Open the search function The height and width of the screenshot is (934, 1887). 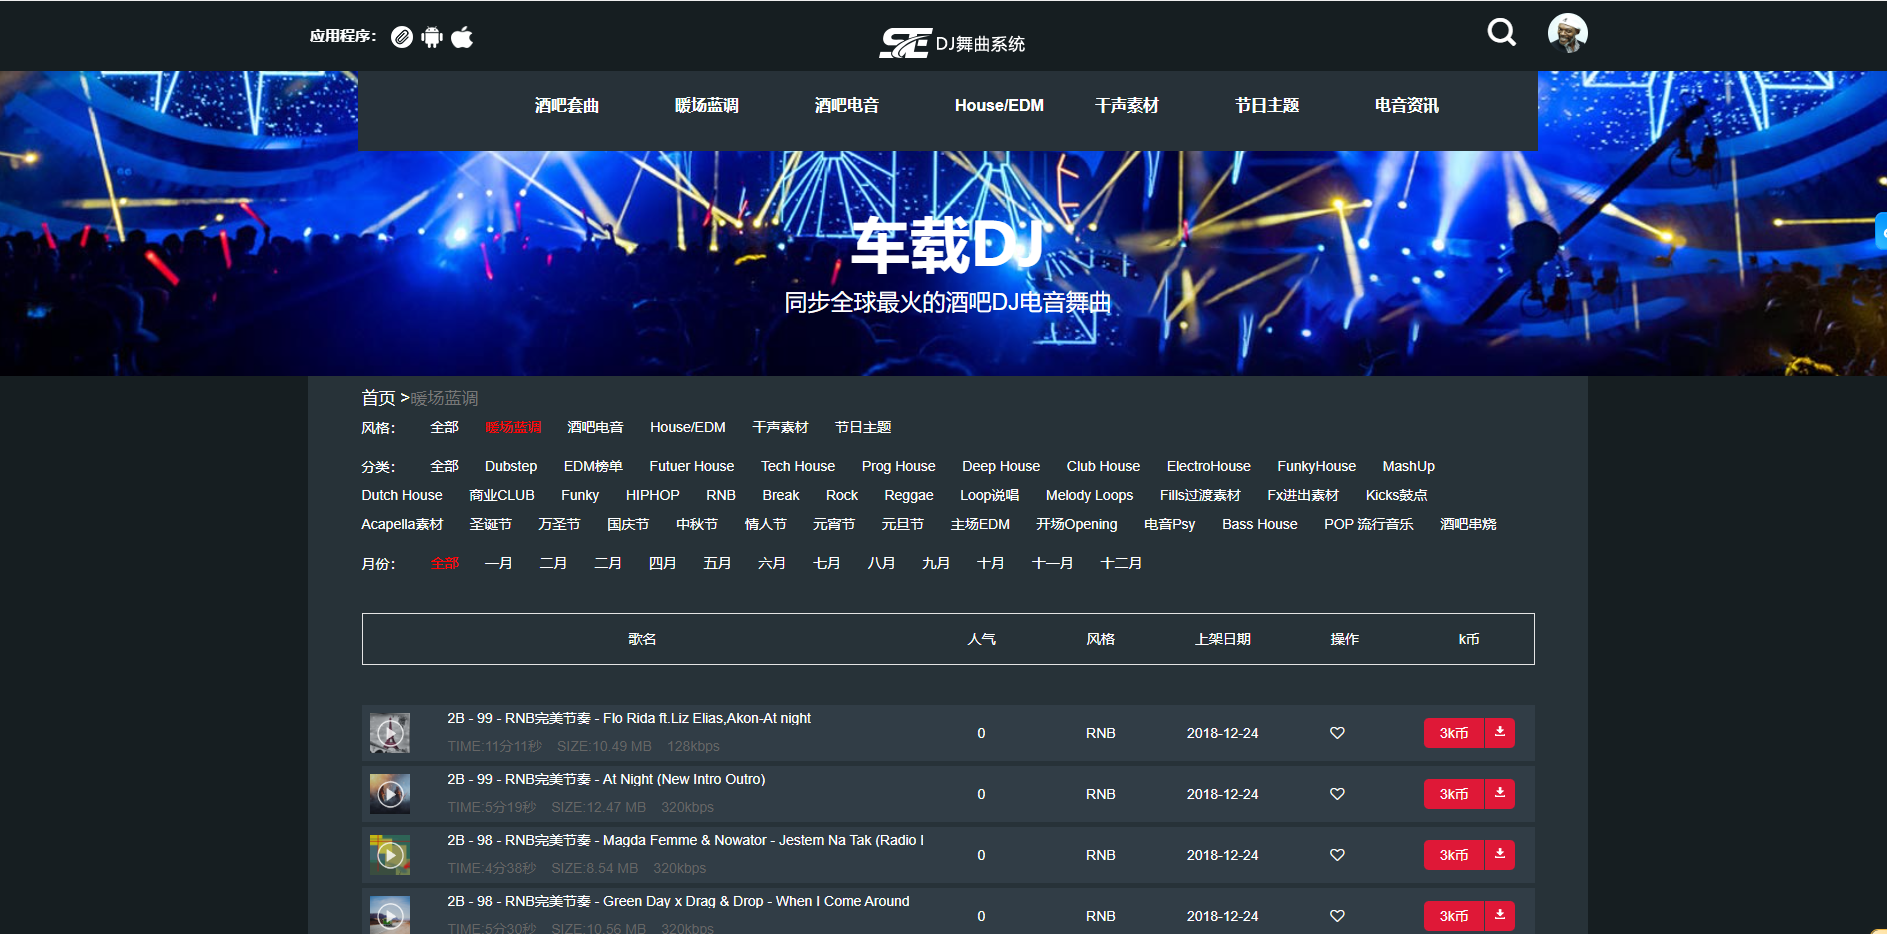1501,32
